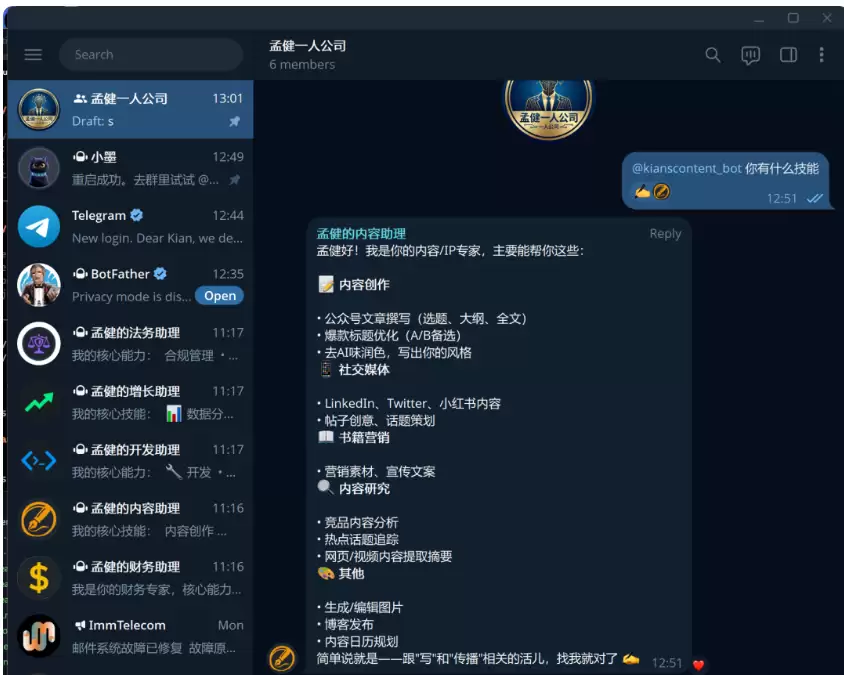Click the pin icon on 孟健一人公司 row
This screenshot has width=844, height=675.
click(234, 122)
